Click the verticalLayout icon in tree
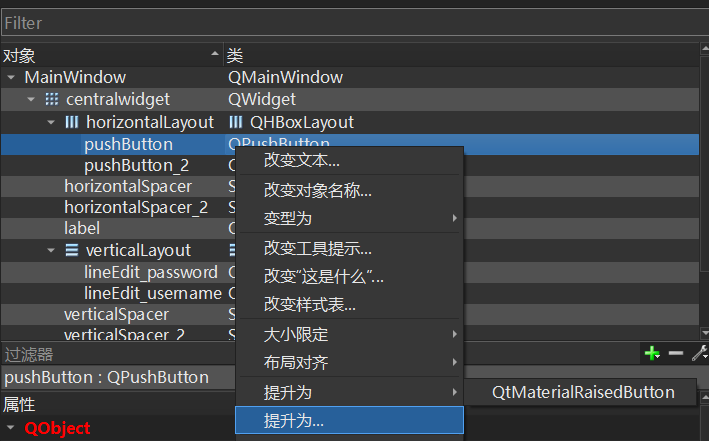This screenshot has width=709, height=441. (x=71, y=250)
